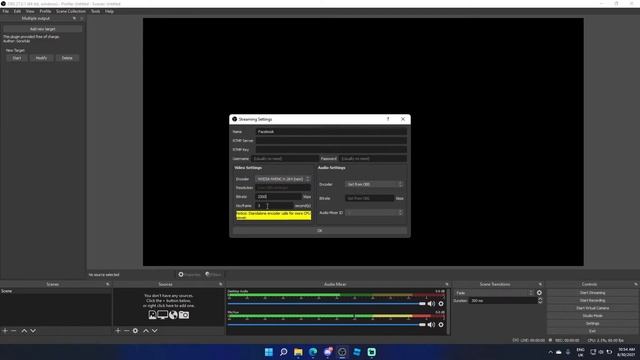Move source down arrow in Sources panel
640x360 pixels.
coord(155,331)
